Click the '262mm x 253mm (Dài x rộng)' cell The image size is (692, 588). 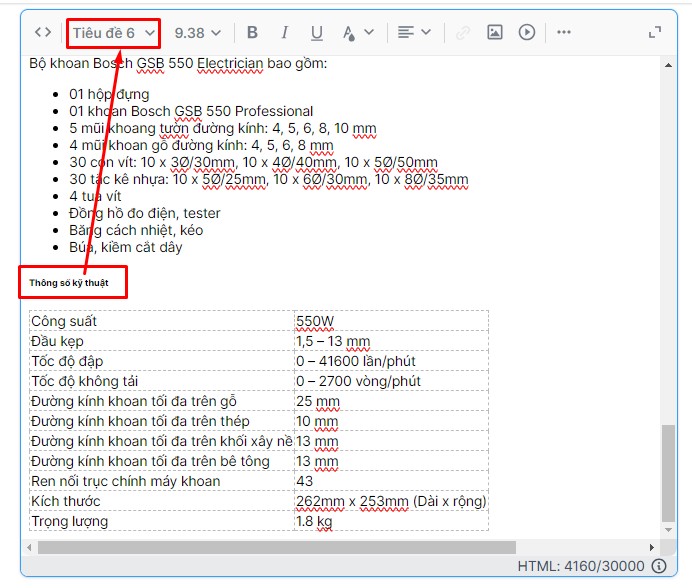click(x=391, y=501)
